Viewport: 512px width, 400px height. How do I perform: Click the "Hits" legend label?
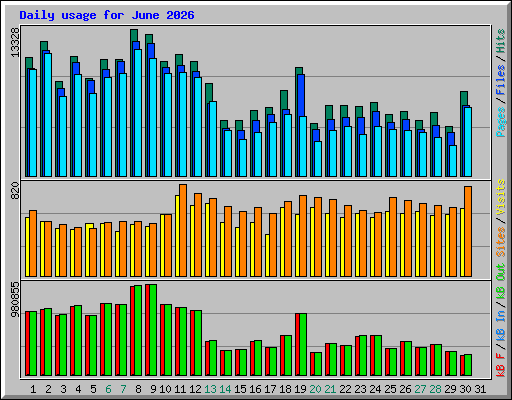click(501, 41)
